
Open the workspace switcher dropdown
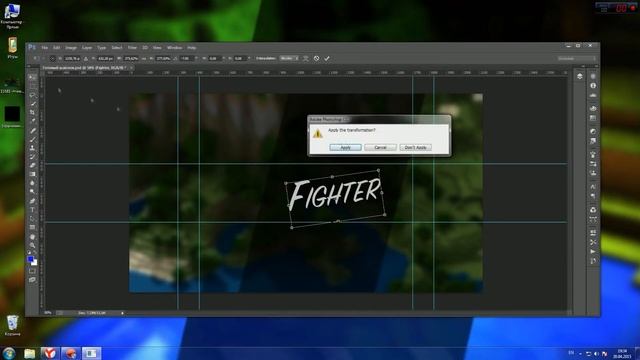576,58
